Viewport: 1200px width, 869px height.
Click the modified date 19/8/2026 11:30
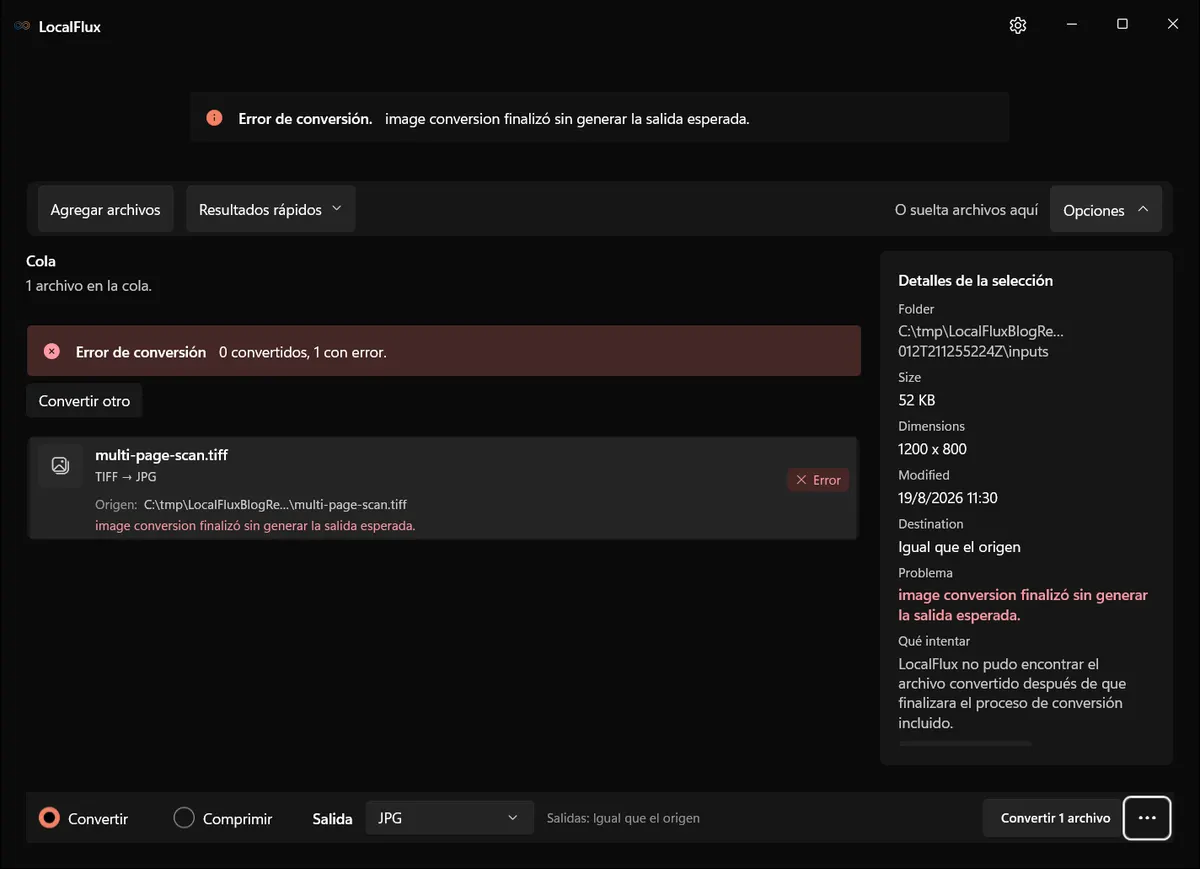pos(948,498)
